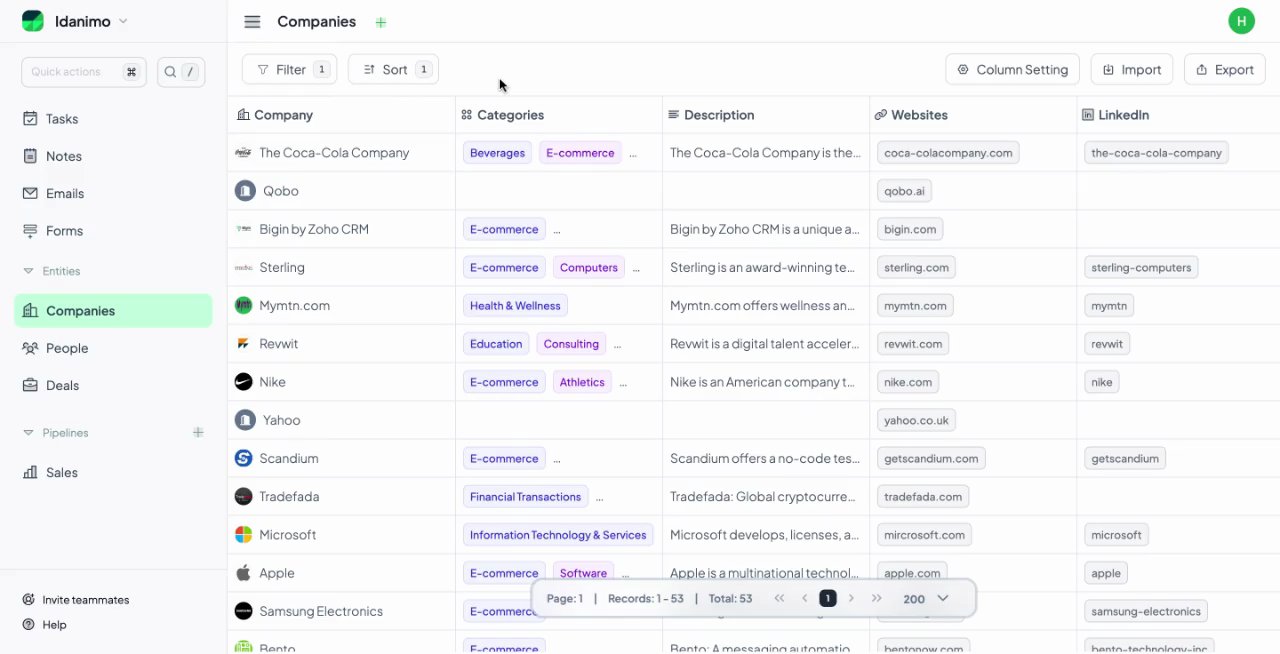Click the Microsoft logo icon in the table
Image resolution: width=1280 pixels, height=654 pixels.
[243, 535]
